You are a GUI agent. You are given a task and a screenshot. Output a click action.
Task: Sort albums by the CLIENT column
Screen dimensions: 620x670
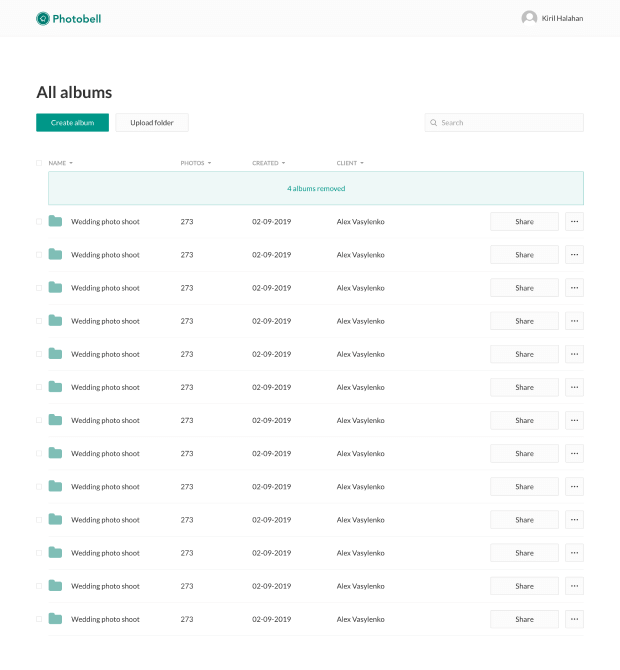[350, 163]
